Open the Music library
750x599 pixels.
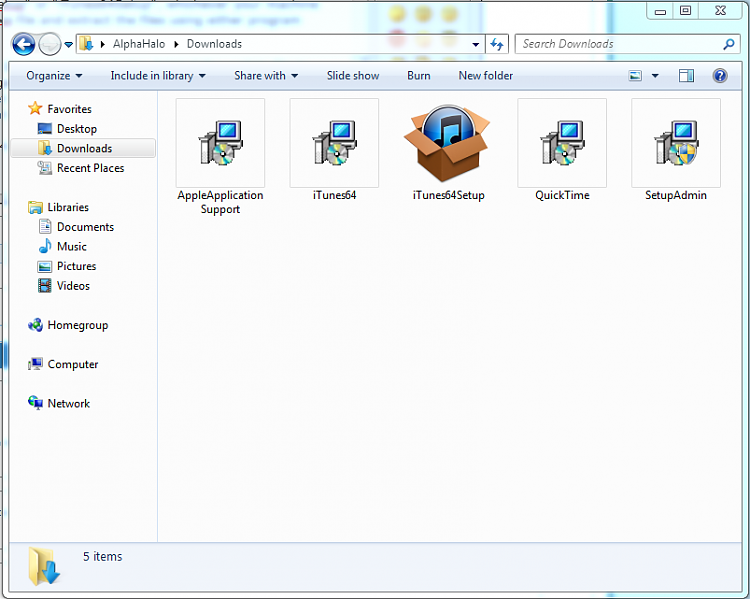tap(72, 246)
